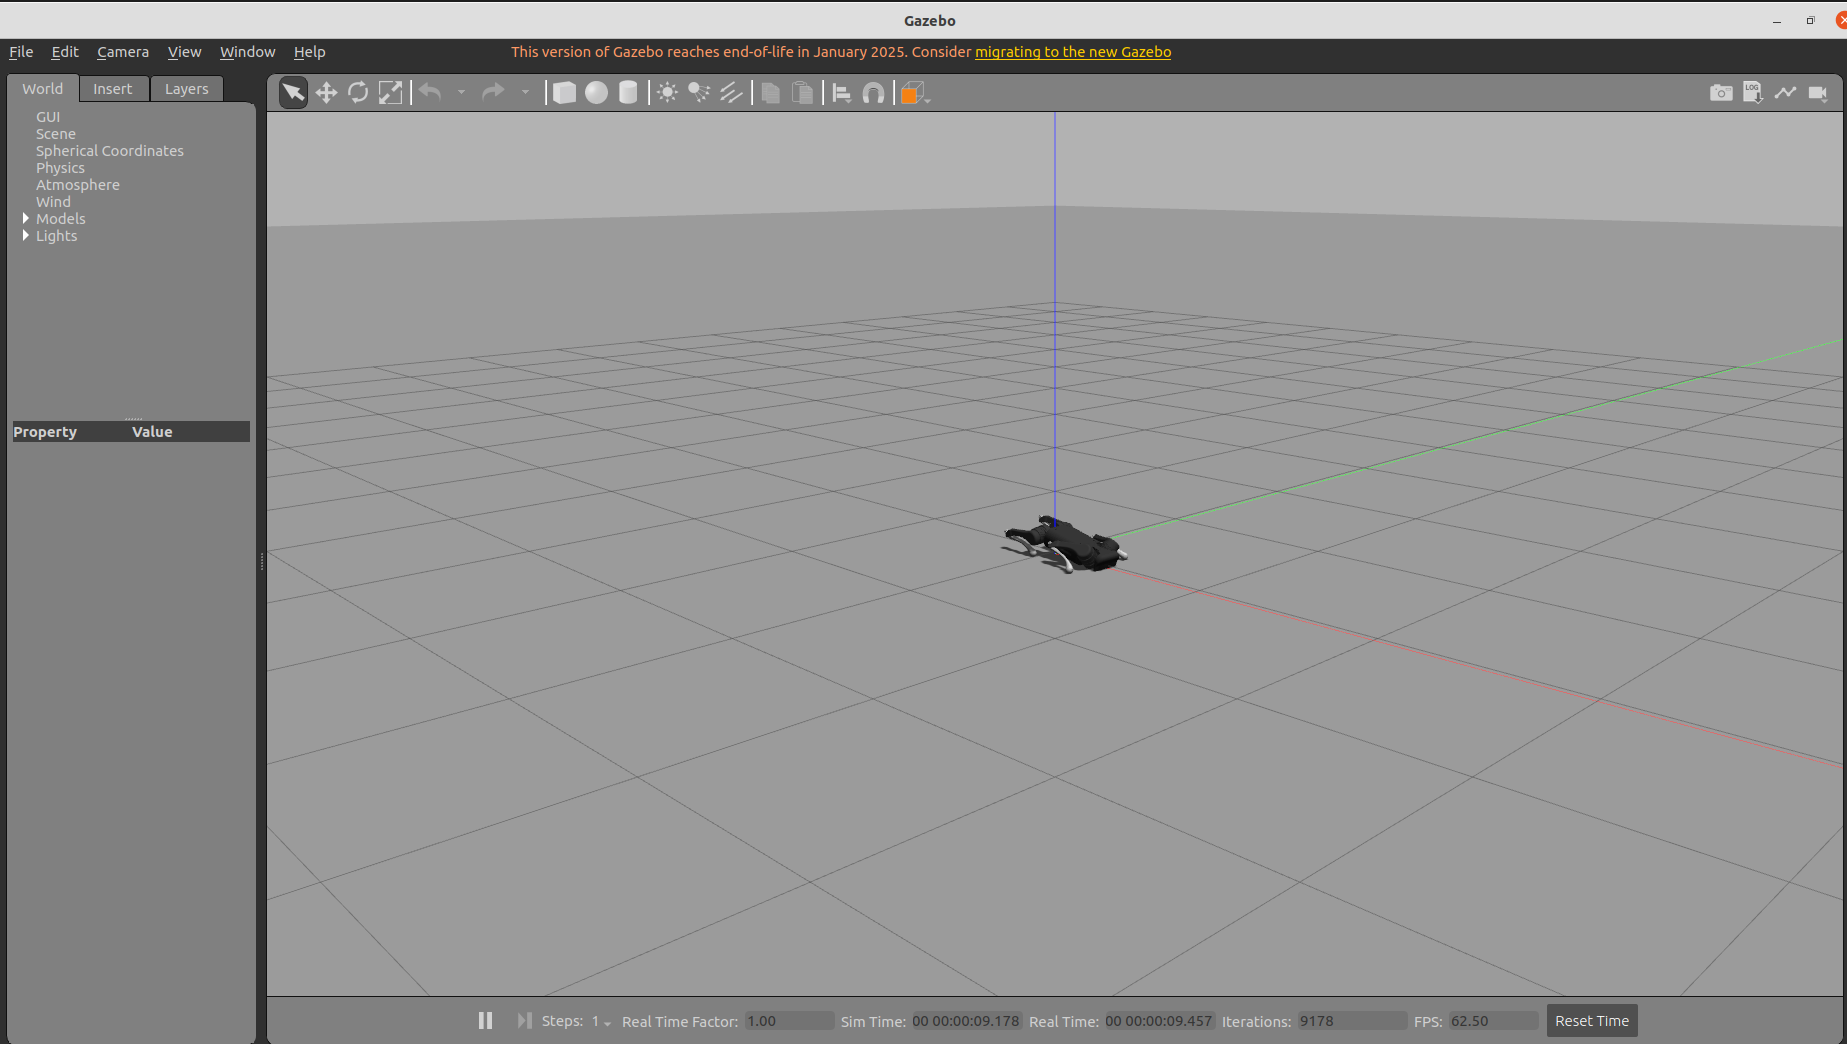
Task: Select Atmosphere in the world tree
Action: click(78, 185)
